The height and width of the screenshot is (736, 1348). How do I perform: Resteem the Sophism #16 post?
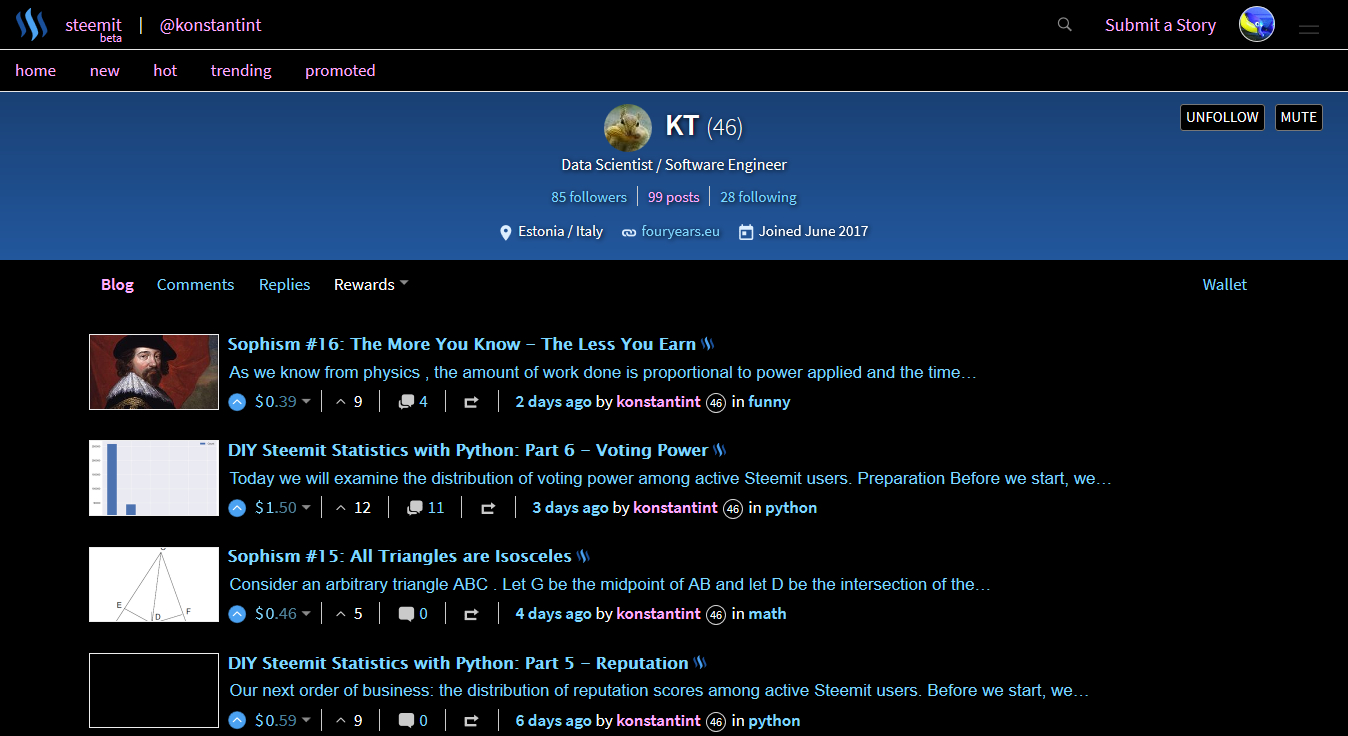pos(471,402)
